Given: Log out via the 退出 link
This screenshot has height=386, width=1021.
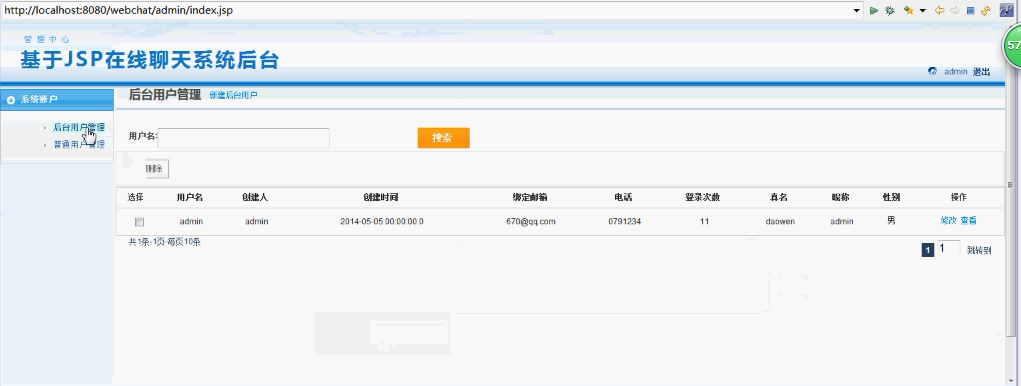Looking at the screenshot, I should click(x=981, y=72).
